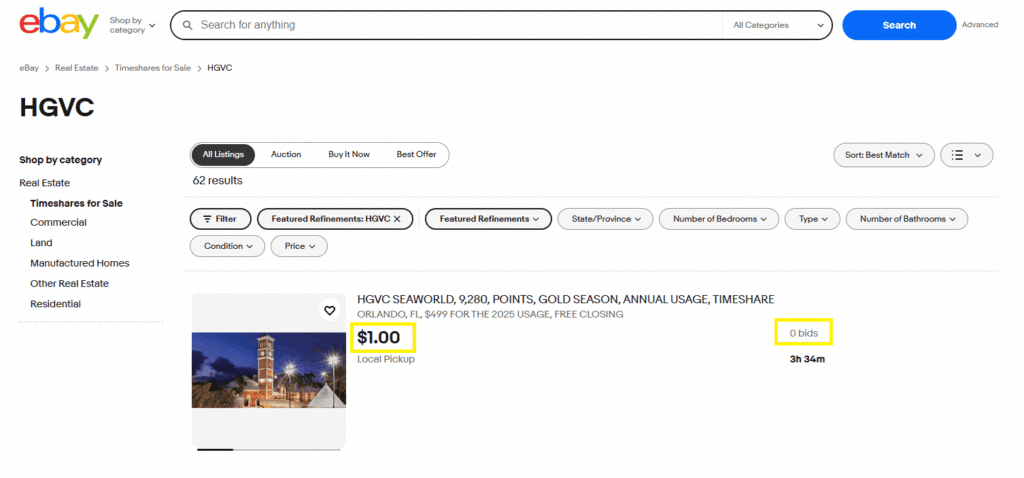The width and height of the screenshot is (1024, 478).
Task: Expand the Type filter
Action: coord(812,219)
